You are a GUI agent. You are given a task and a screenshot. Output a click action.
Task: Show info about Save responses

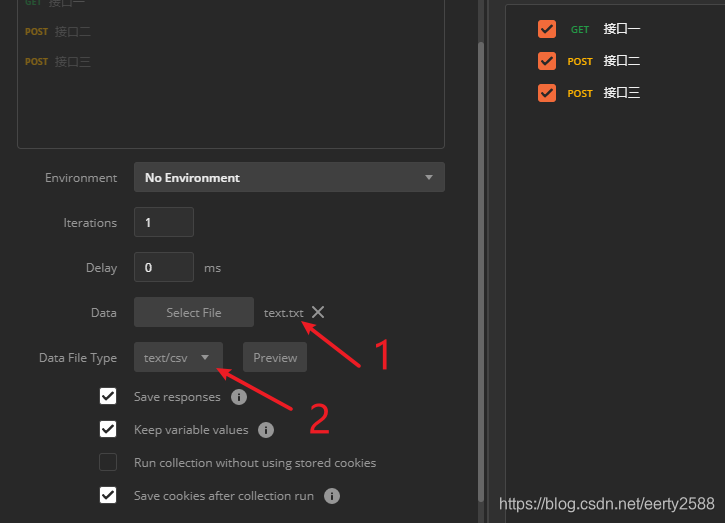coord(239,397)
